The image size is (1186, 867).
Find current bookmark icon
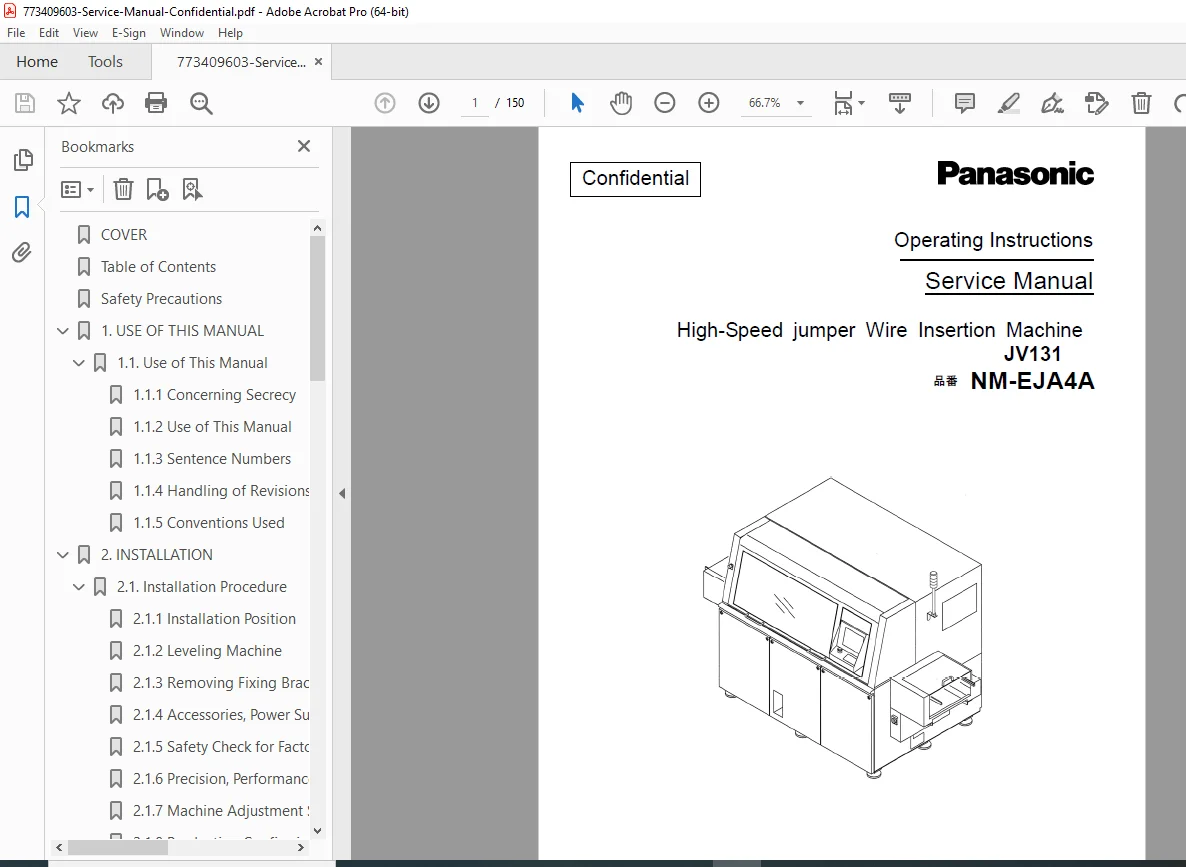[x=192, y=189]
